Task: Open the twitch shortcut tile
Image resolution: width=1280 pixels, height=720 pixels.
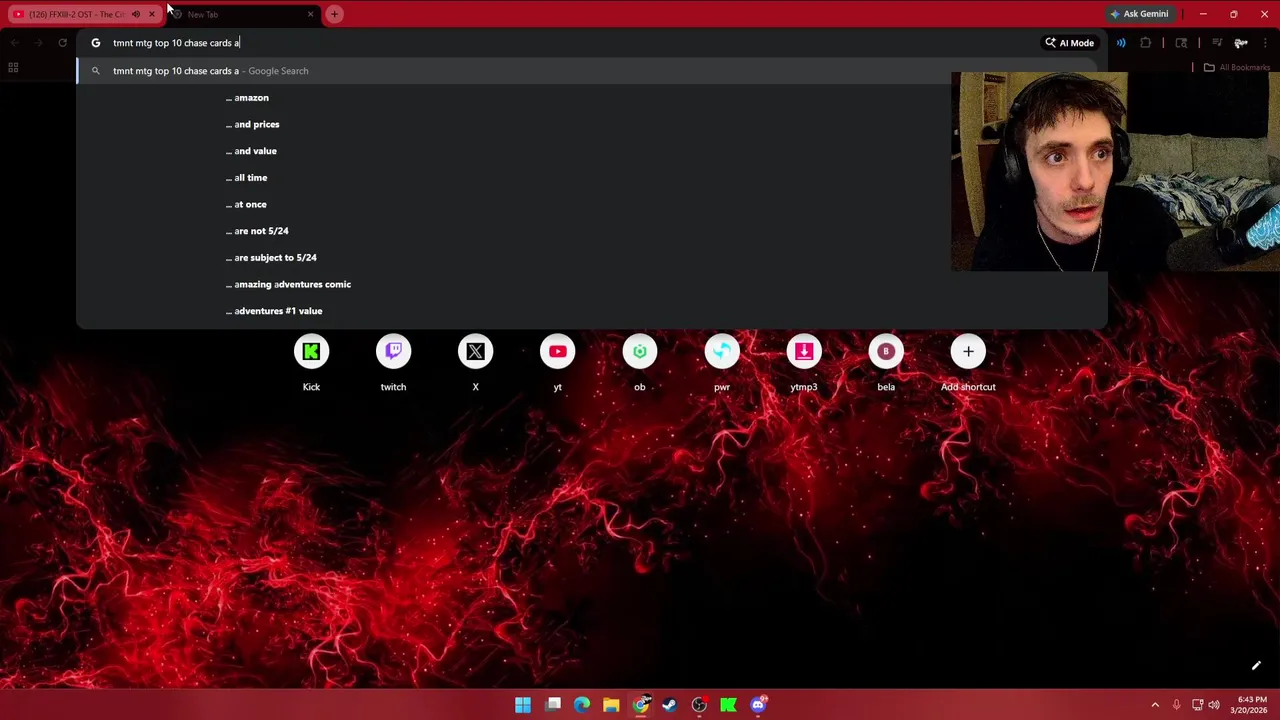Action: 393,352
